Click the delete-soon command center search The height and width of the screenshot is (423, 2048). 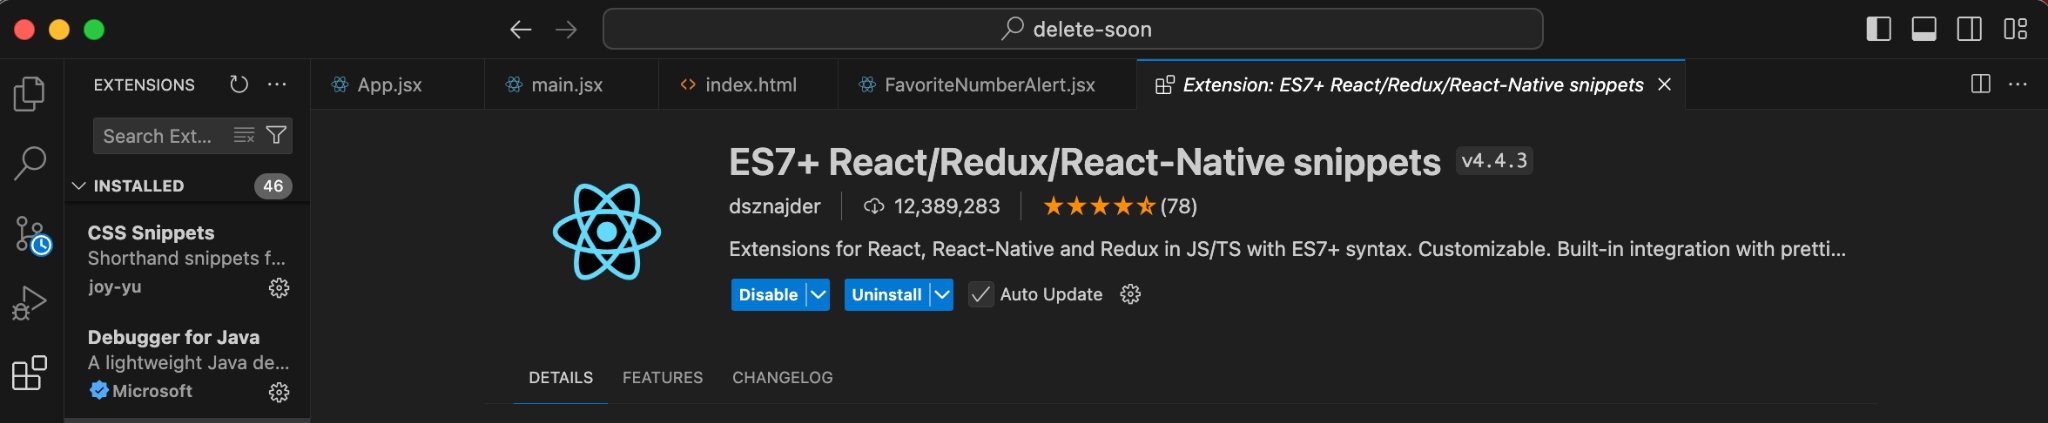(1073, 29)
